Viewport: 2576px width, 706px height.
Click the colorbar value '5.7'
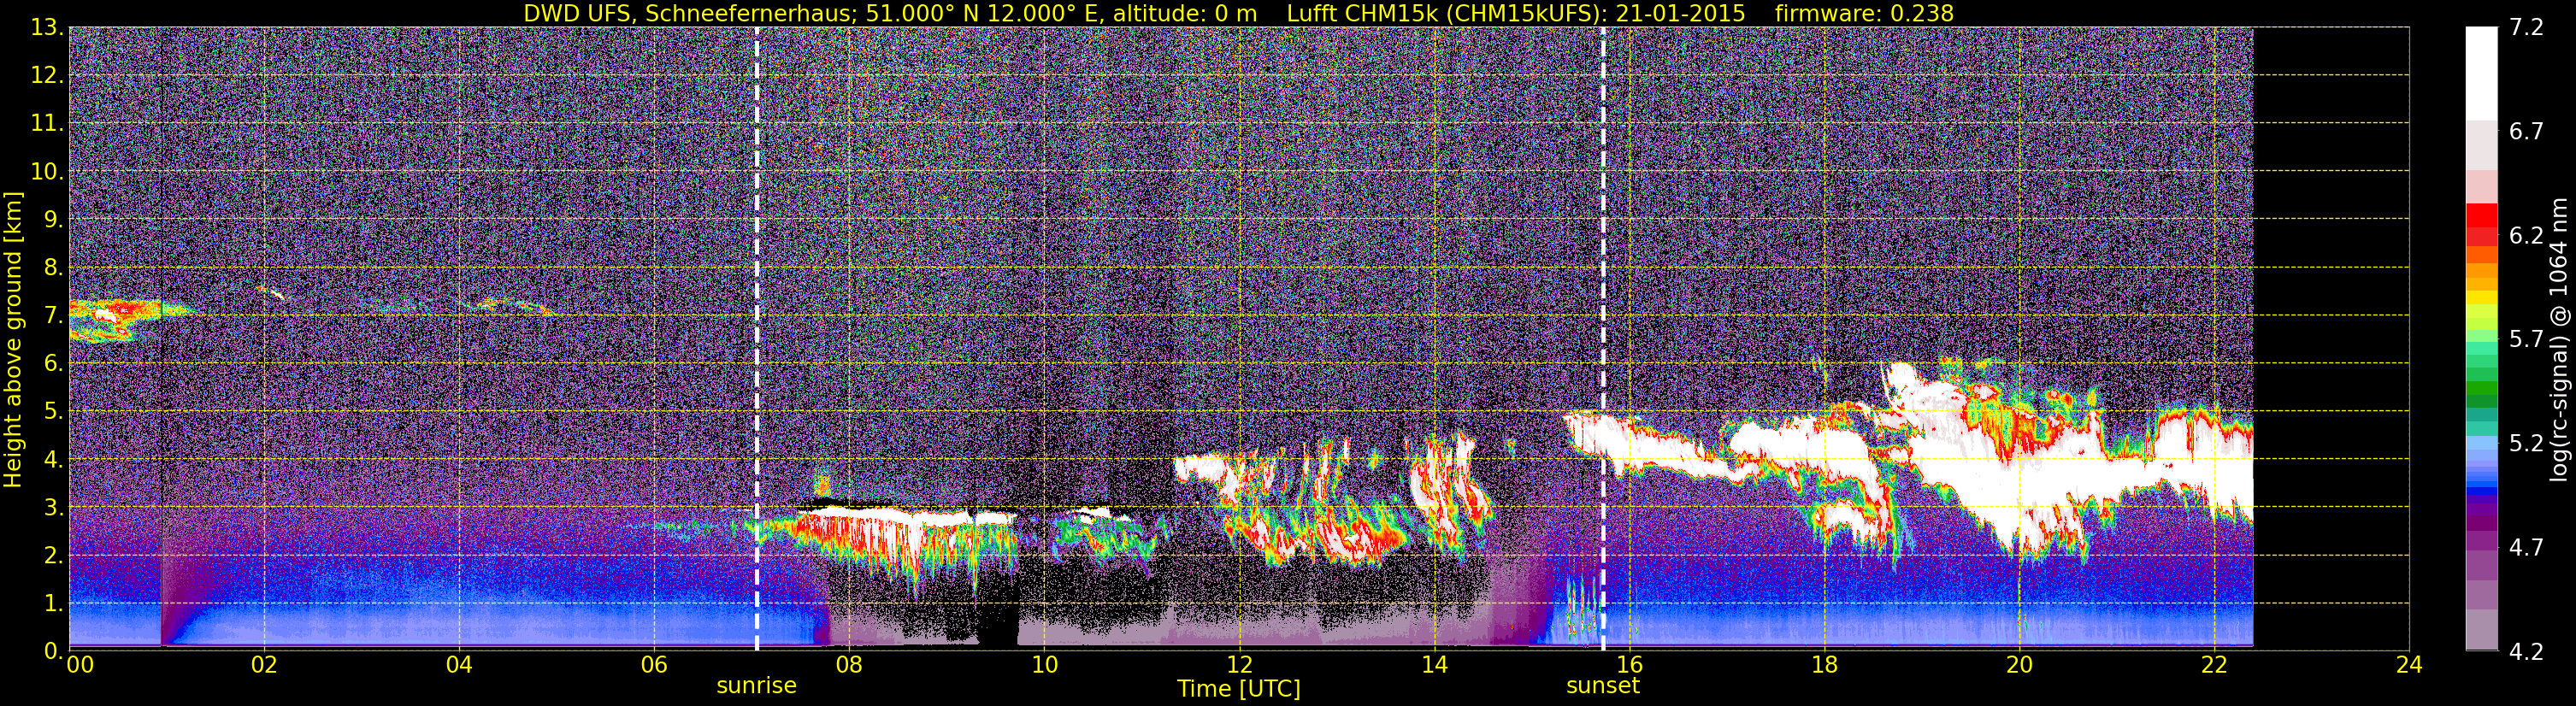pos(2526,339)
